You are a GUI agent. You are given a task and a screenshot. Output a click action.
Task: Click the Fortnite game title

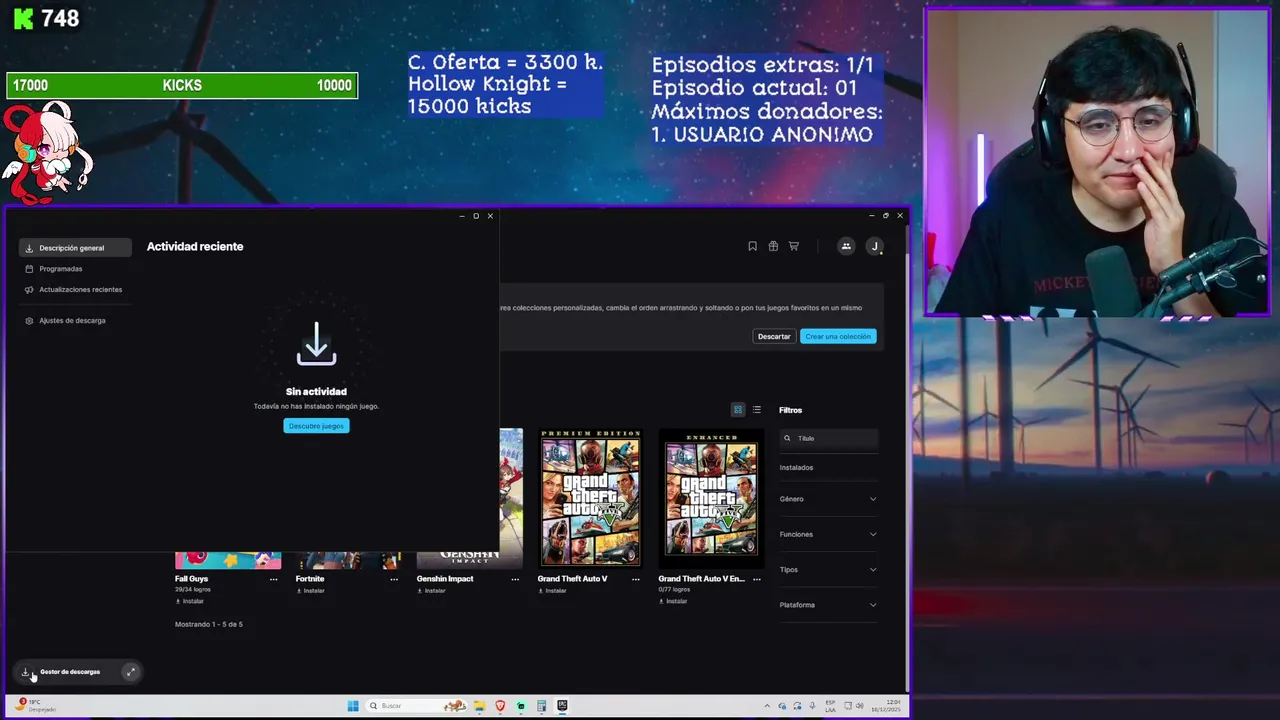pyautogui.click(x=310, y=579)
